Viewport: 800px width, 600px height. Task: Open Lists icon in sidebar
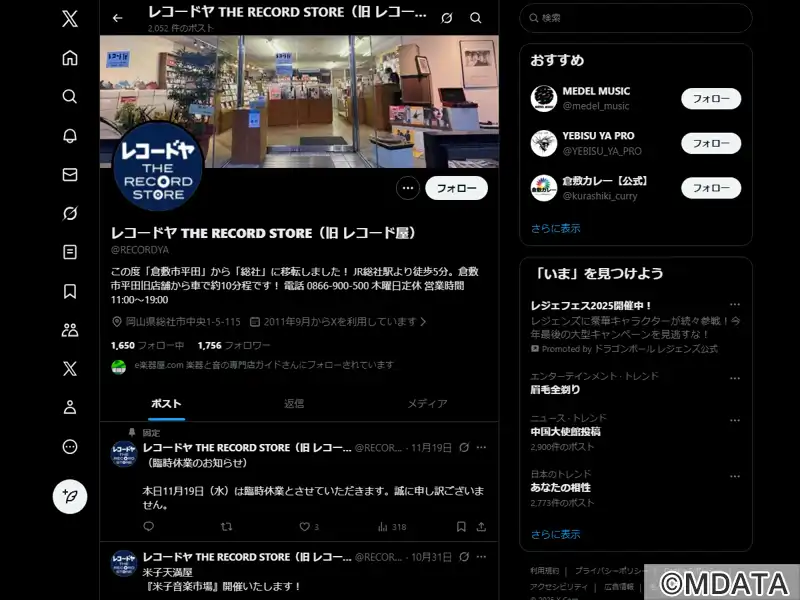click(x=70, y=252)
